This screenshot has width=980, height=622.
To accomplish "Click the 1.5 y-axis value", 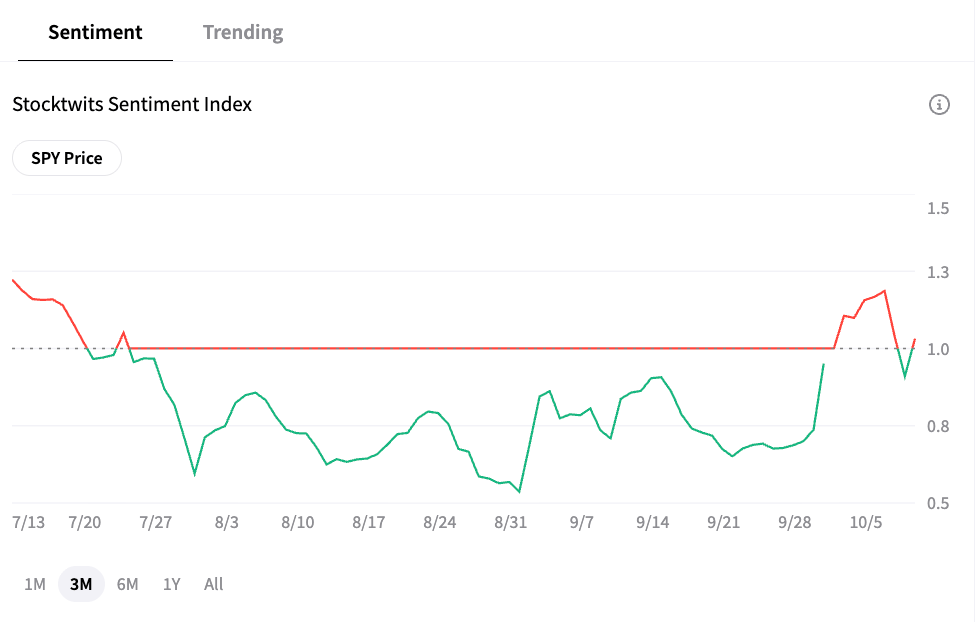I will pyautogui.click(x=938, y=208).
